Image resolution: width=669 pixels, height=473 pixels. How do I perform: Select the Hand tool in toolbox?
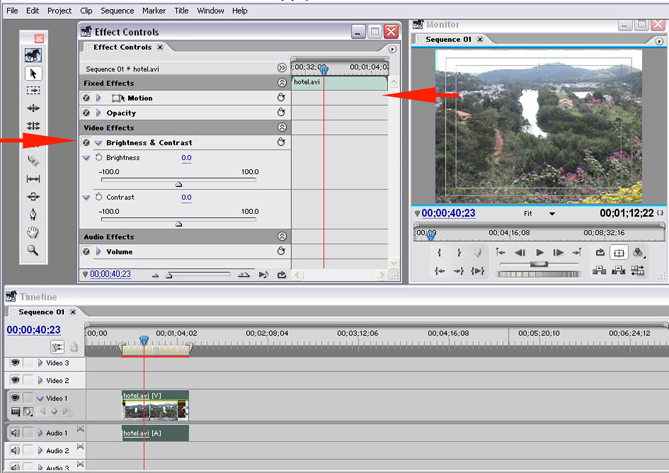pos(33,233)
